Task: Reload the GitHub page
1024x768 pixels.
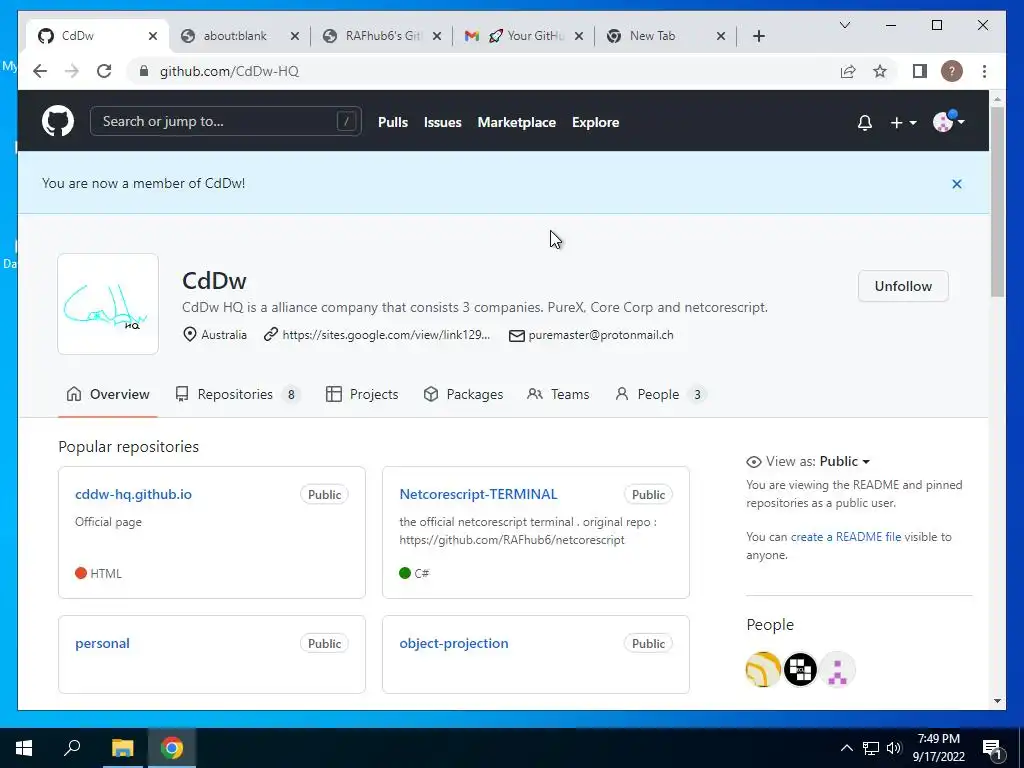Action: pyautogui.click(x=104, y=71)
